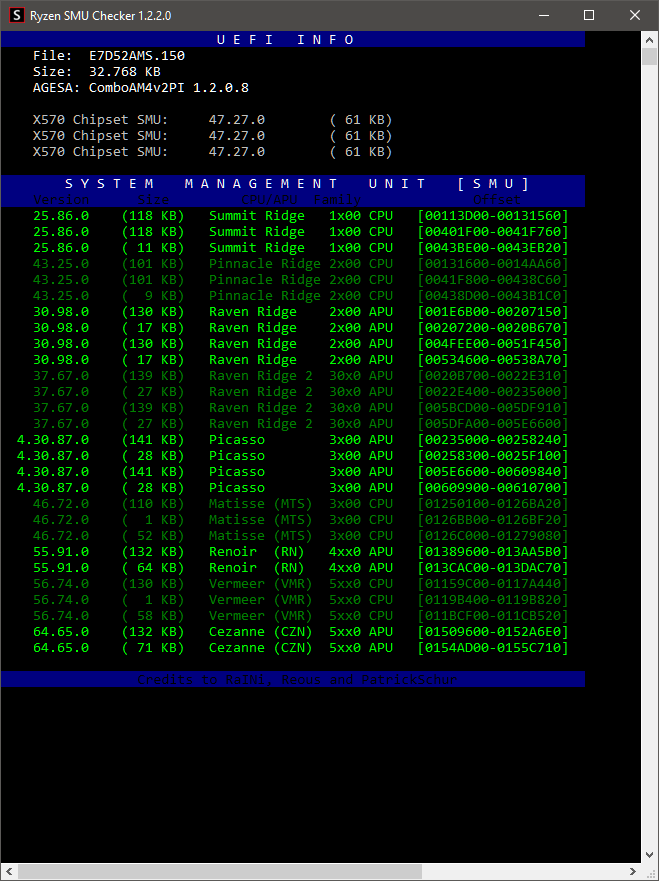This screenshot has height=881, width=659.
Task: Click offset [0022E400-00235000]
Action: [x=493, y=392]
